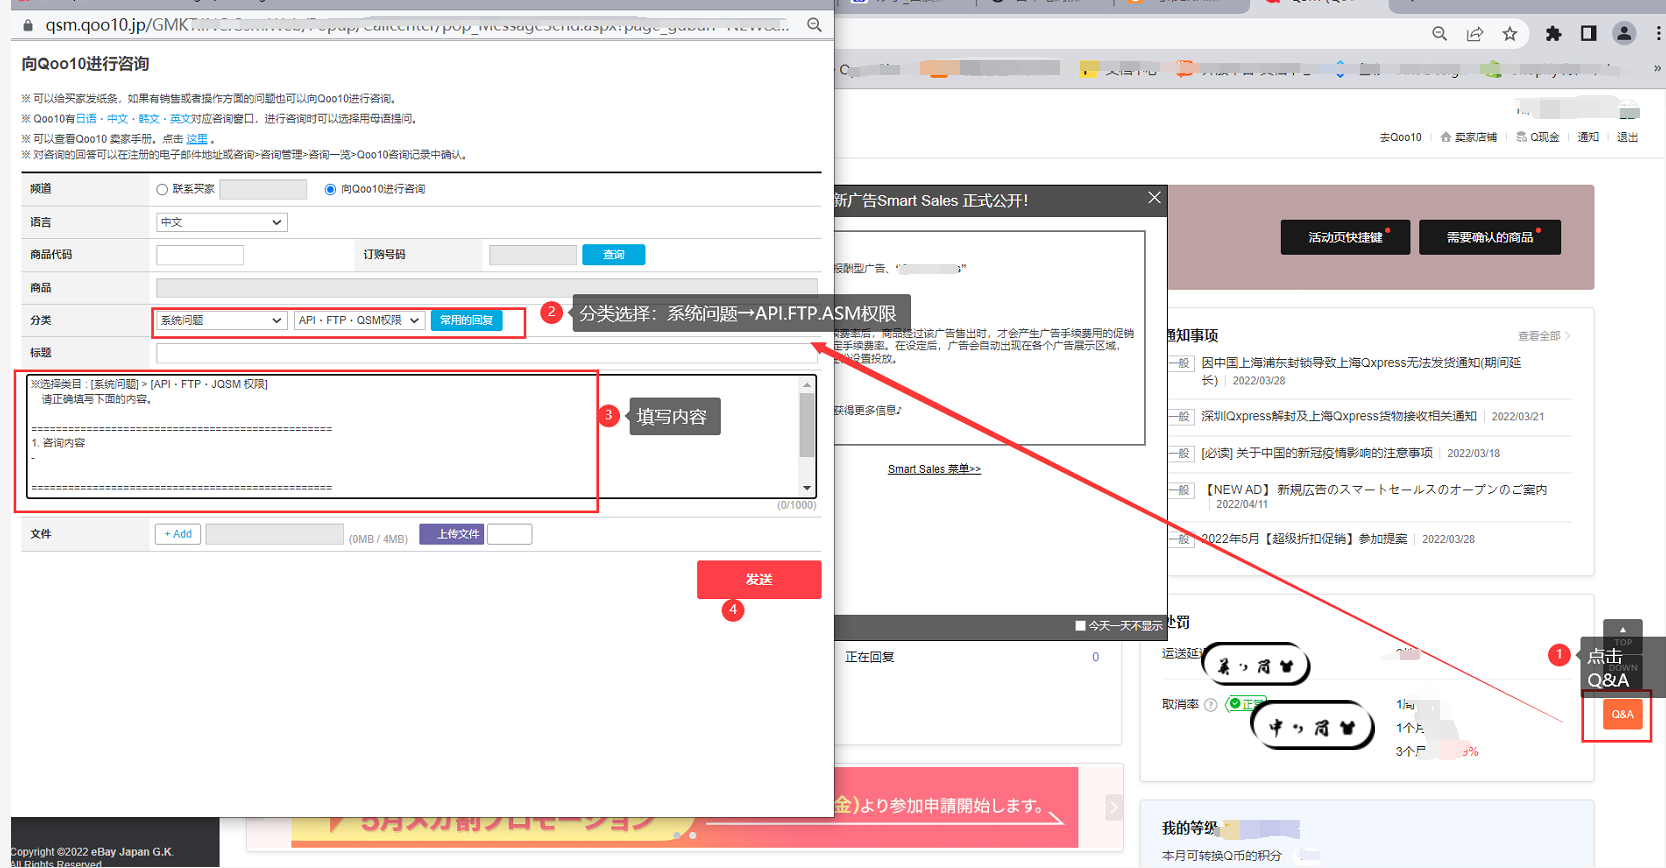Open the Shanghai Pudong lockdown shipping notice
The width and height of the screenshot is (1666, 868).
coord(1361,370)
